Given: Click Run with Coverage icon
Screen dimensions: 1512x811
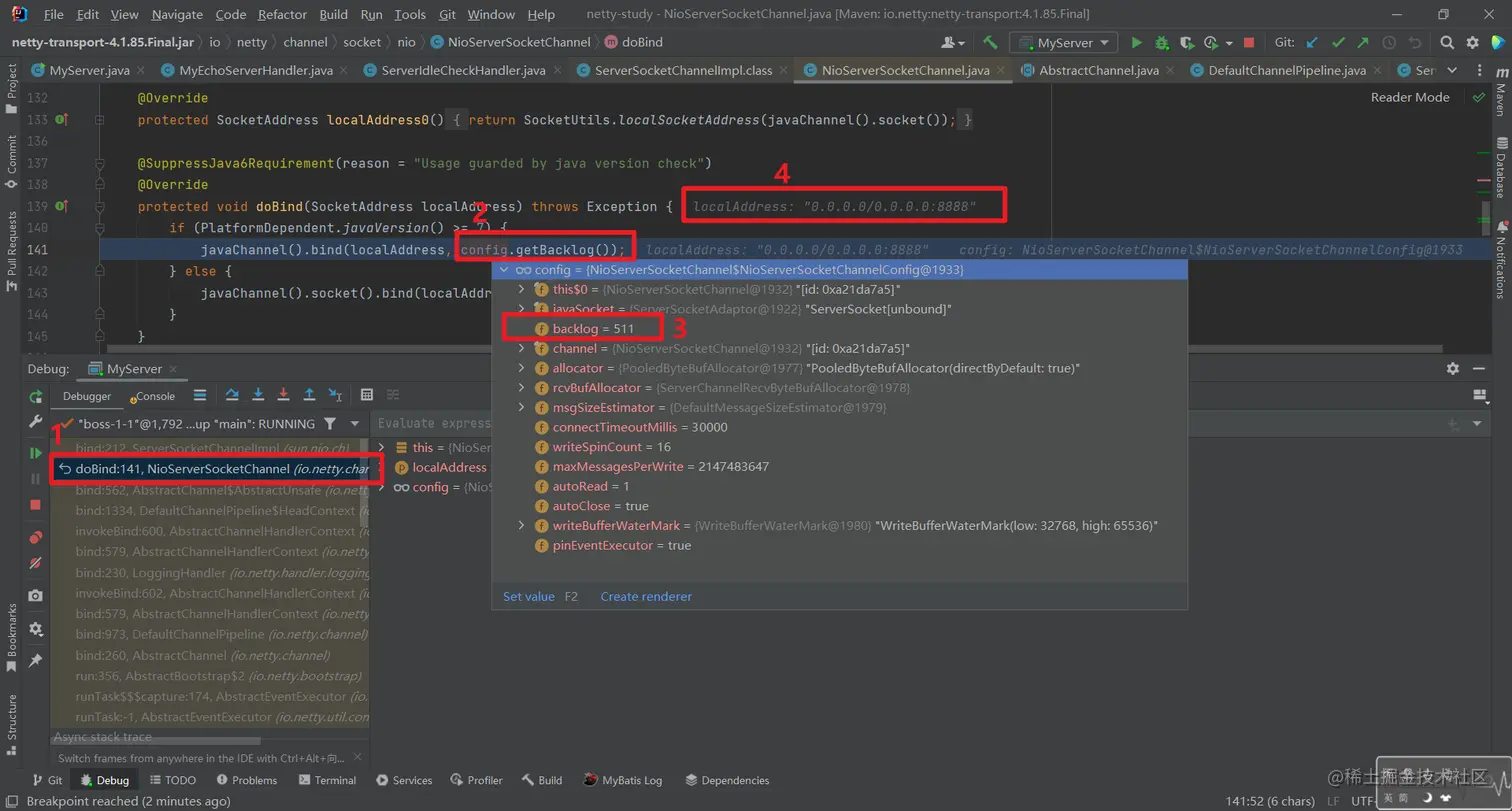Looking at the screenshot, I should tap(1186, 43).
